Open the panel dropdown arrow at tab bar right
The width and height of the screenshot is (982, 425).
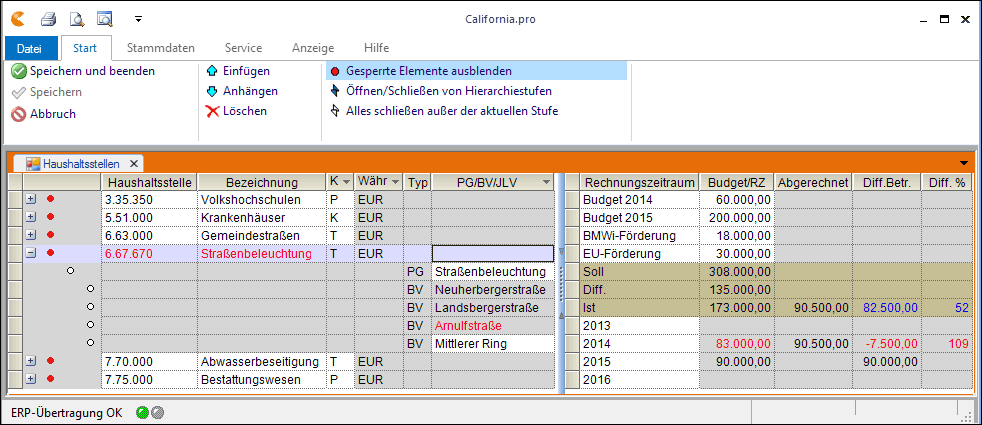point(963,163)
